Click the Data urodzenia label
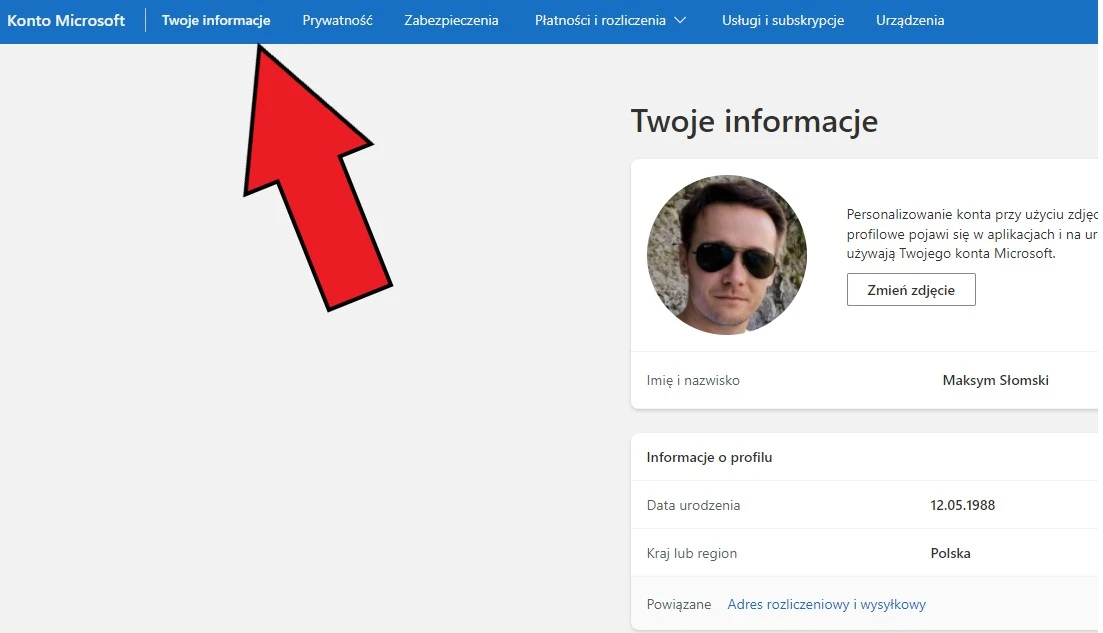 click(x=693, y=505)
